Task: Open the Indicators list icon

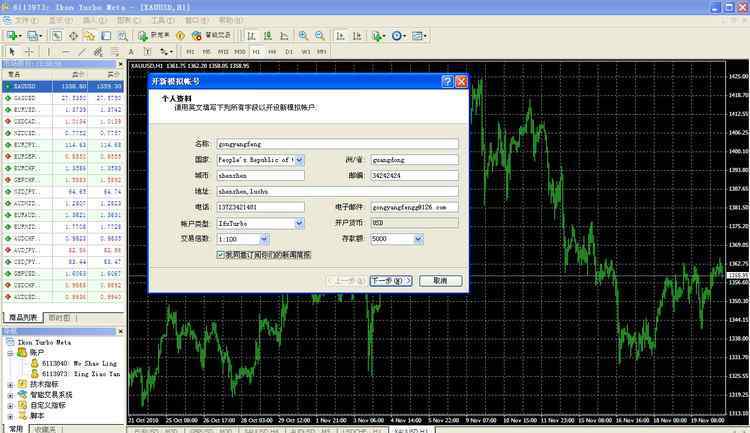Action: pyautogui.click(x=378, y=36)
